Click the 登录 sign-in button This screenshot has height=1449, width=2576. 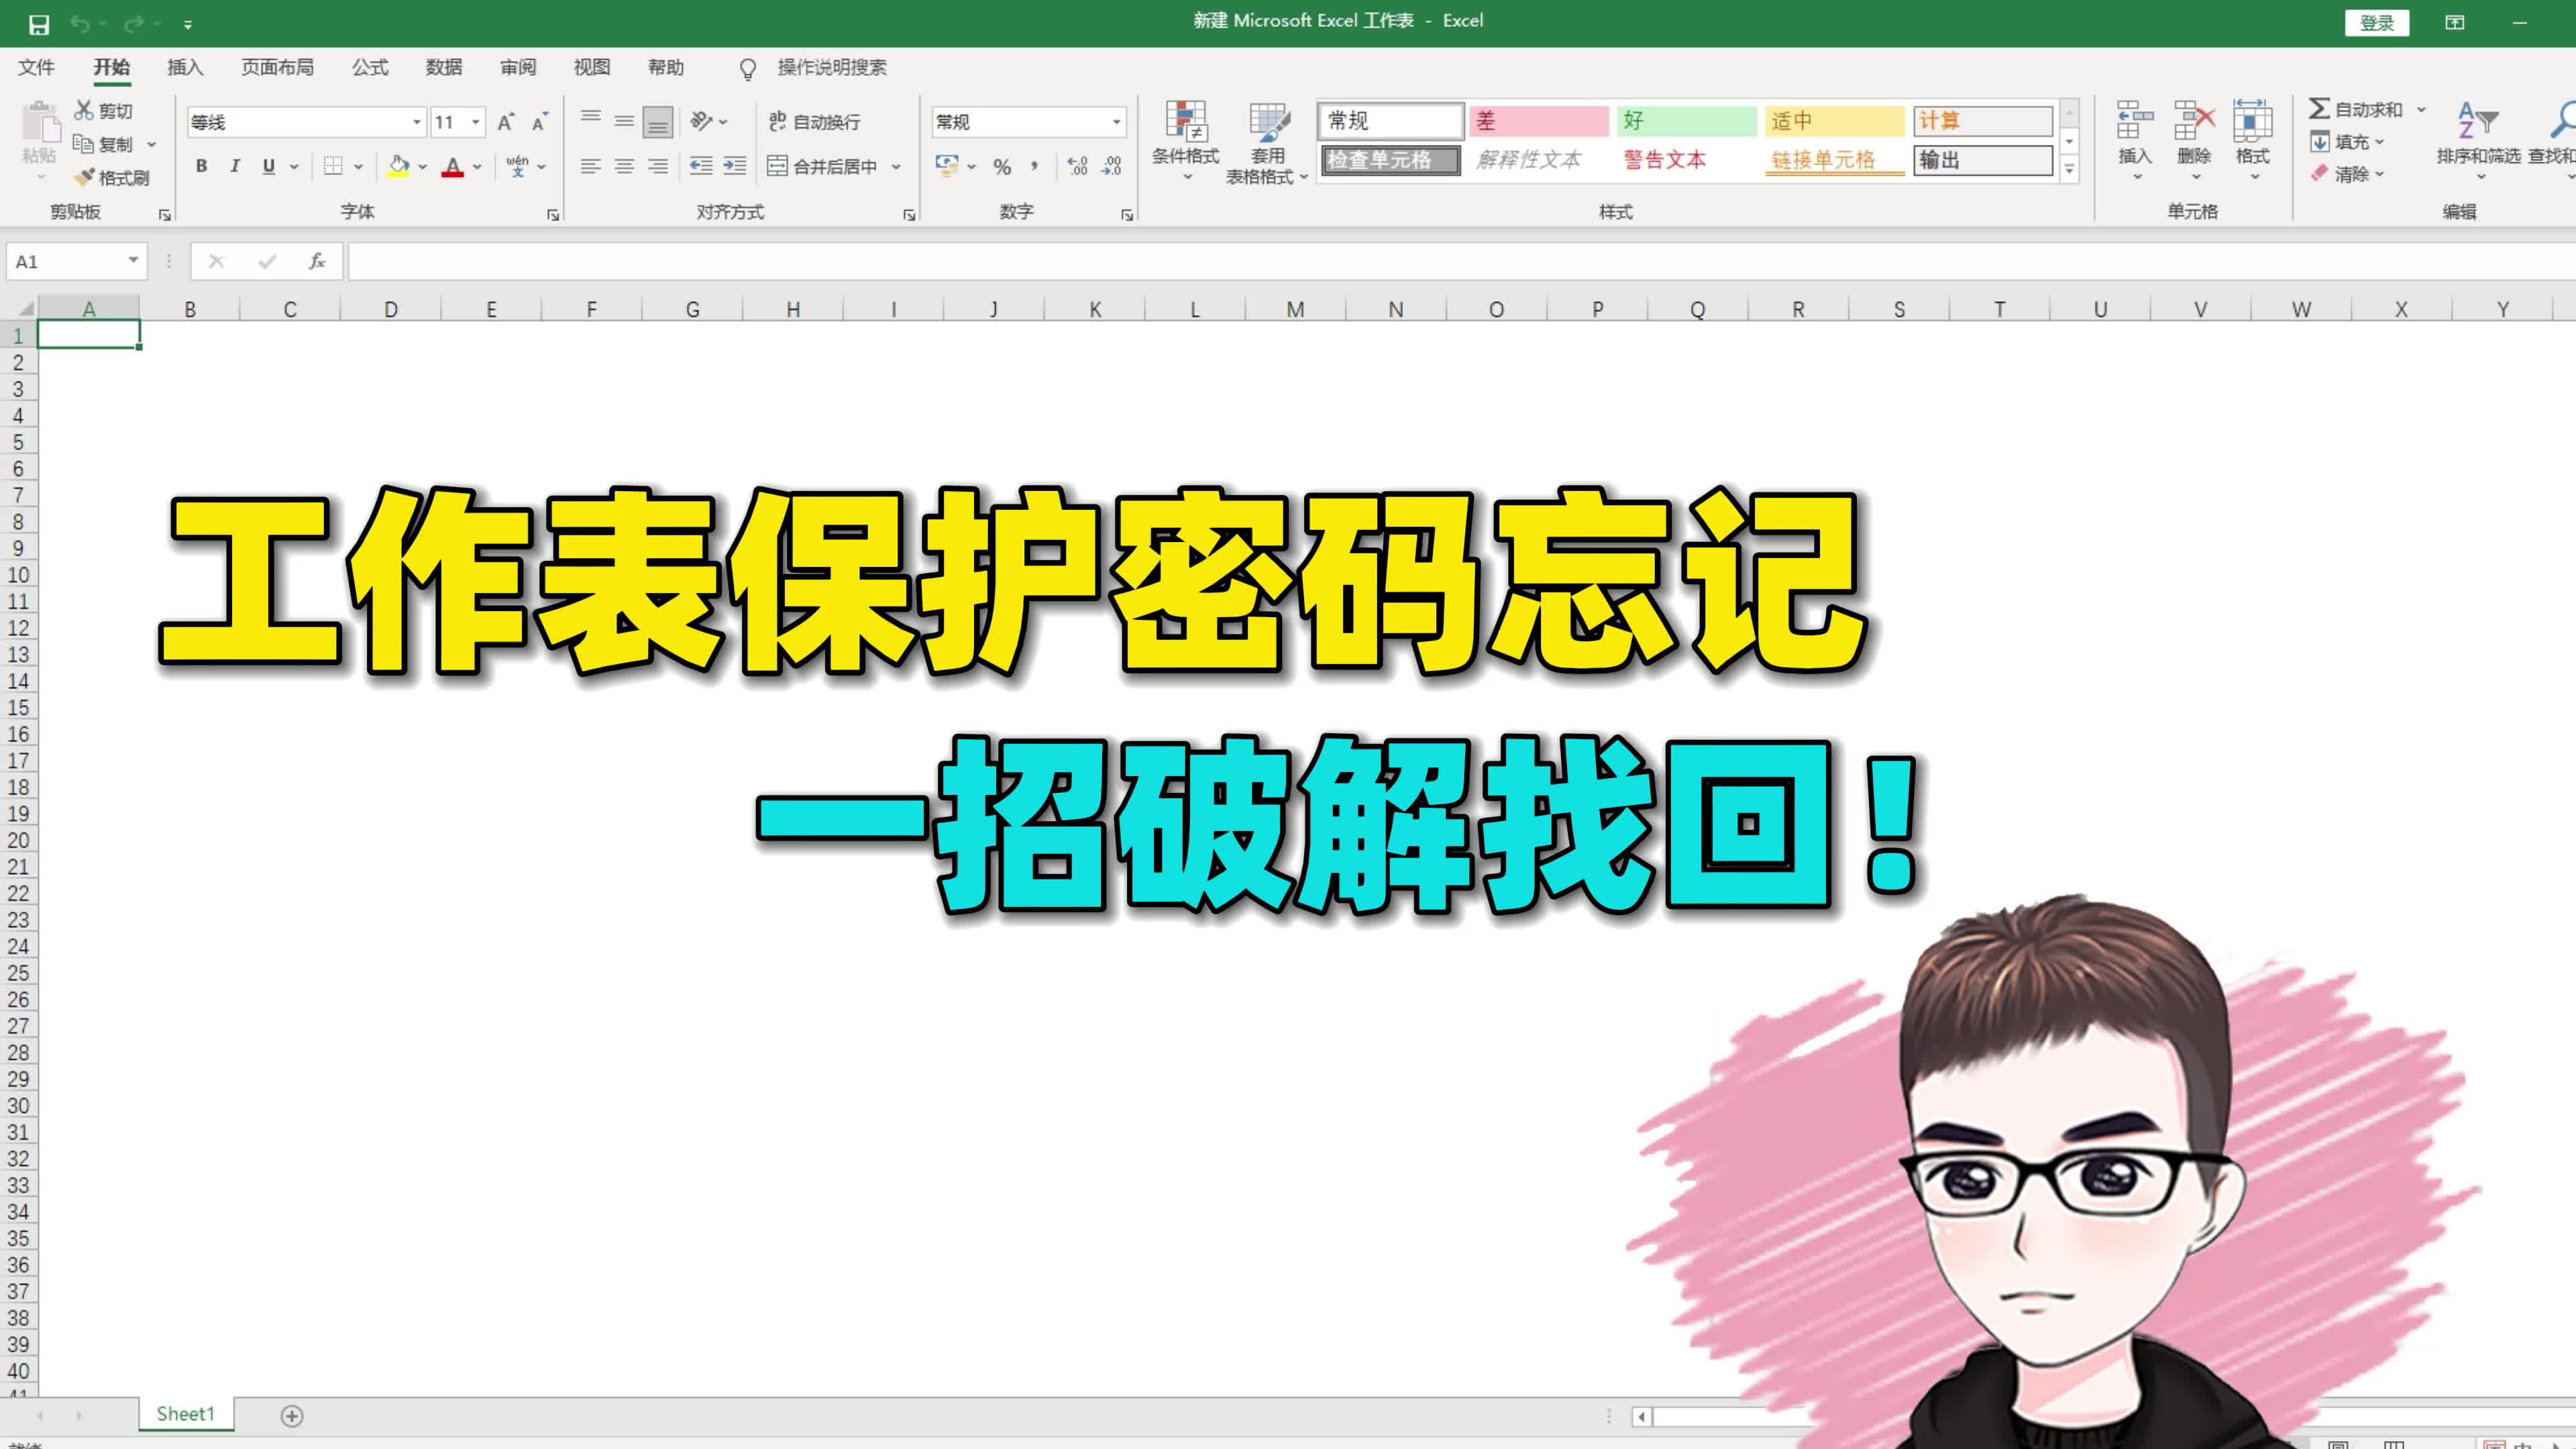pyautogui.click(x=2376, y=22)
